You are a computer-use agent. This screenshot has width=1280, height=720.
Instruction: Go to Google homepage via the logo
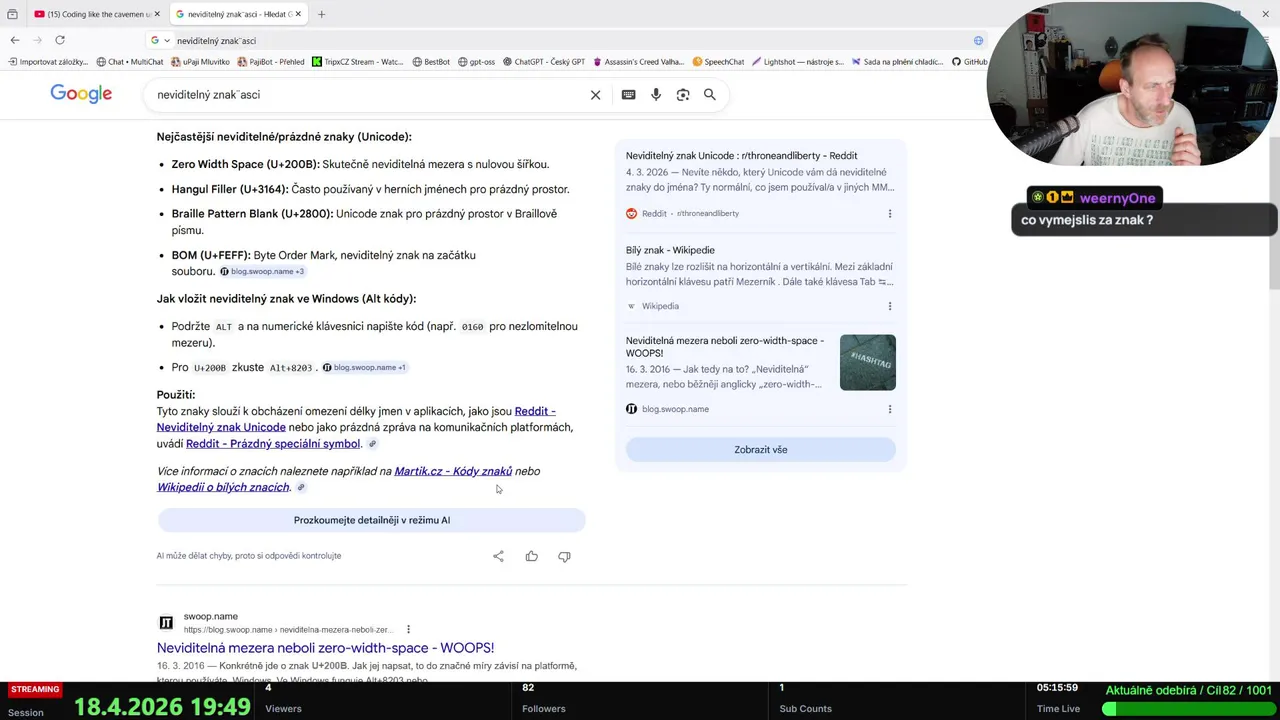click(81, 94)
